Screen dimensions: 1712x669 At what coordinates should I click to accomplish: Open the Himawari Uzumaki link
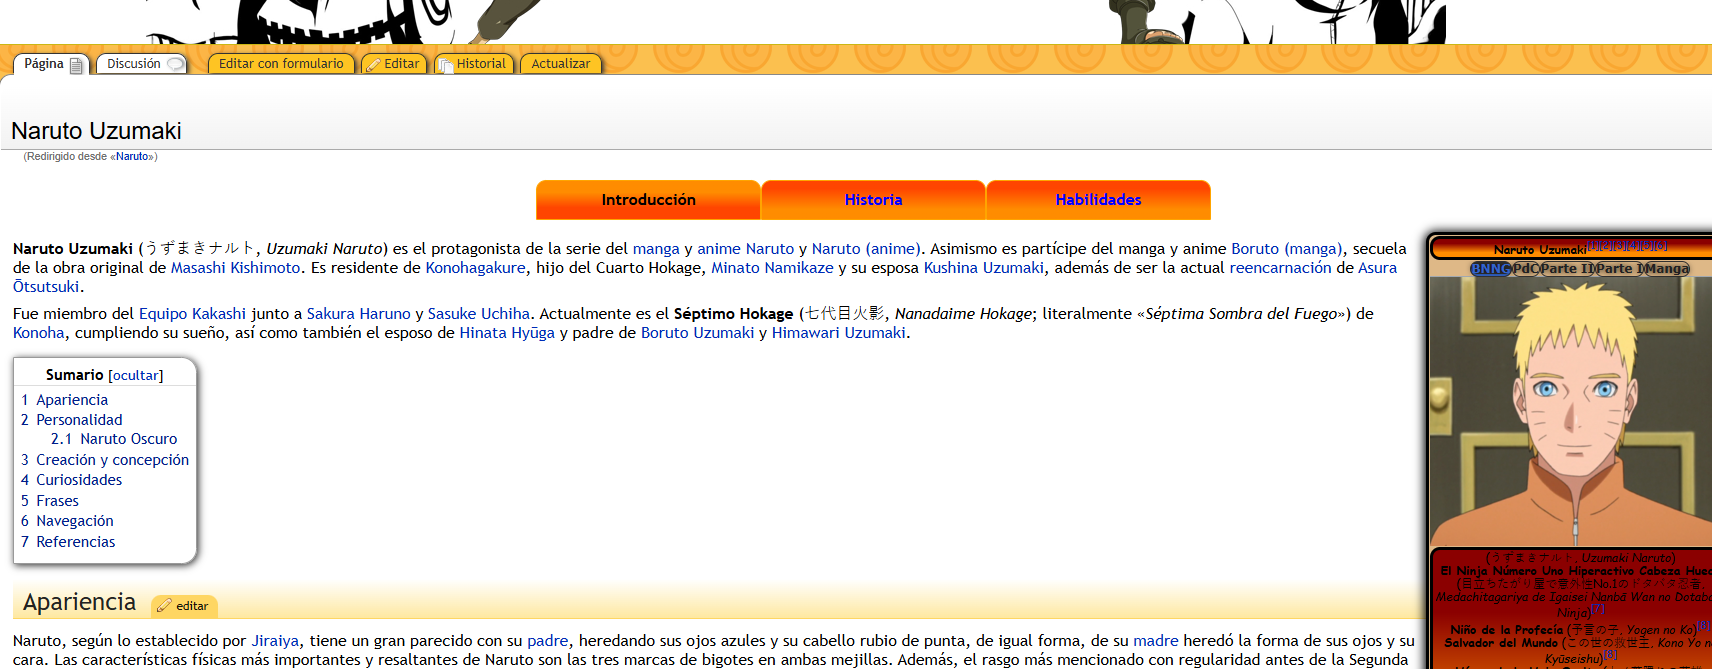pyautogui.click(x=839, y=333)
